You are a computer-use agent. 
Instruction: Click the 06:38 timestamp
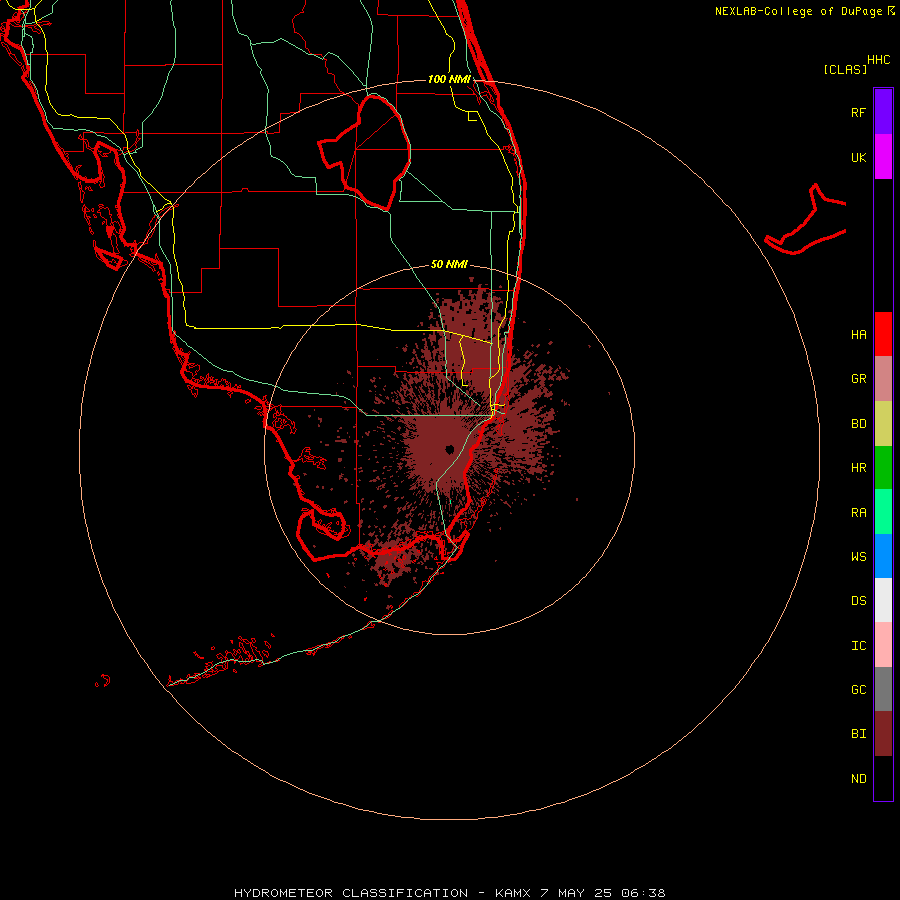tap(643, 893)
